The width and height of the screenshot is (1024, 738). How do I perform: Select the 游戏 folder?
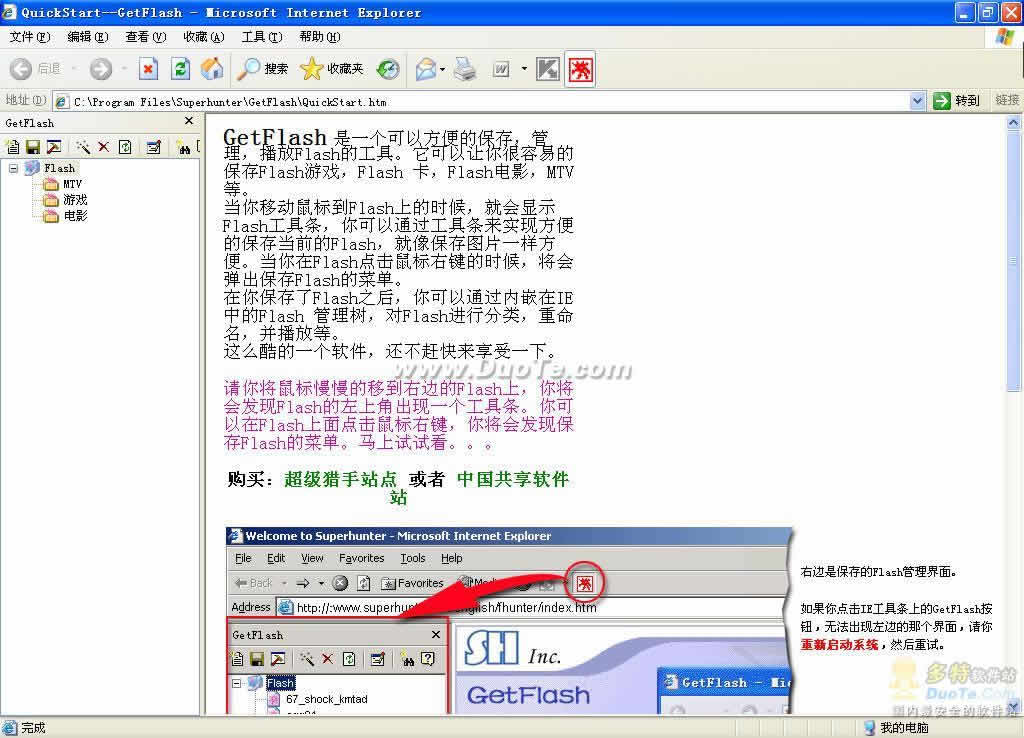(75, 200)
